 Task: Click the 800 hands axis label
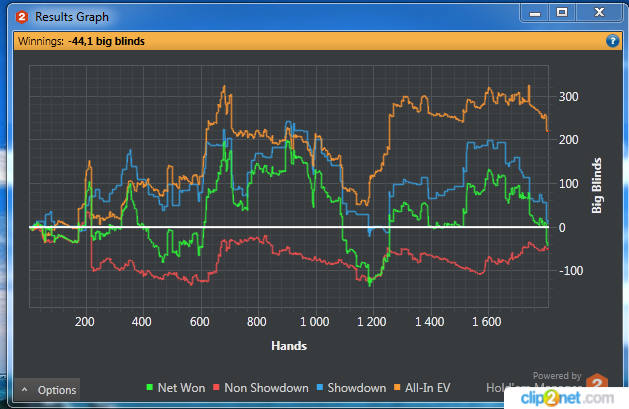click(x=257, y=322)
